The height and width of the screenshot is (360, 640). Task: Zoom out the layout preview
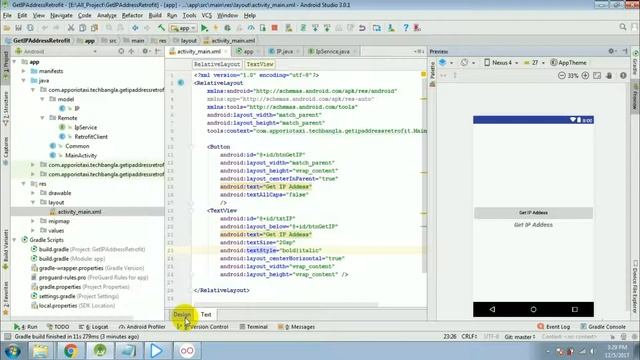tap(562, 76)
